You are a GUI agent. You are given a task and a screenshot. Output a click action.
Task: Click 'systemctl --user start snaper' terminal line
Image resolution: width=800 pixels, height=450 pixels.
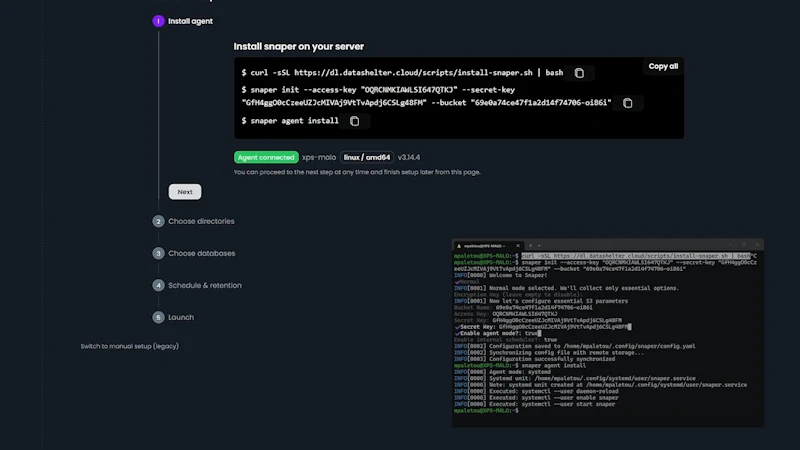click(x=534, y=404)
